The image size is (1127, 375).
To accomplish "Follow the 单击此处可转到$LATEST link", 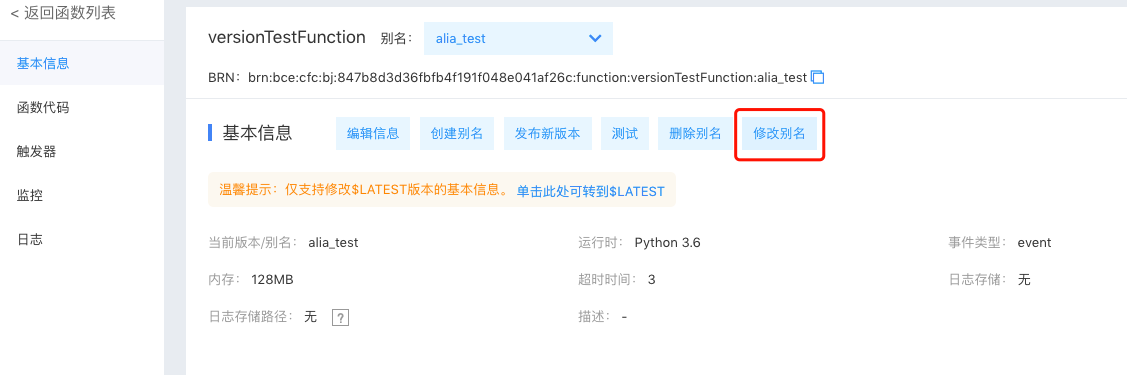I will tap(591, 191).
